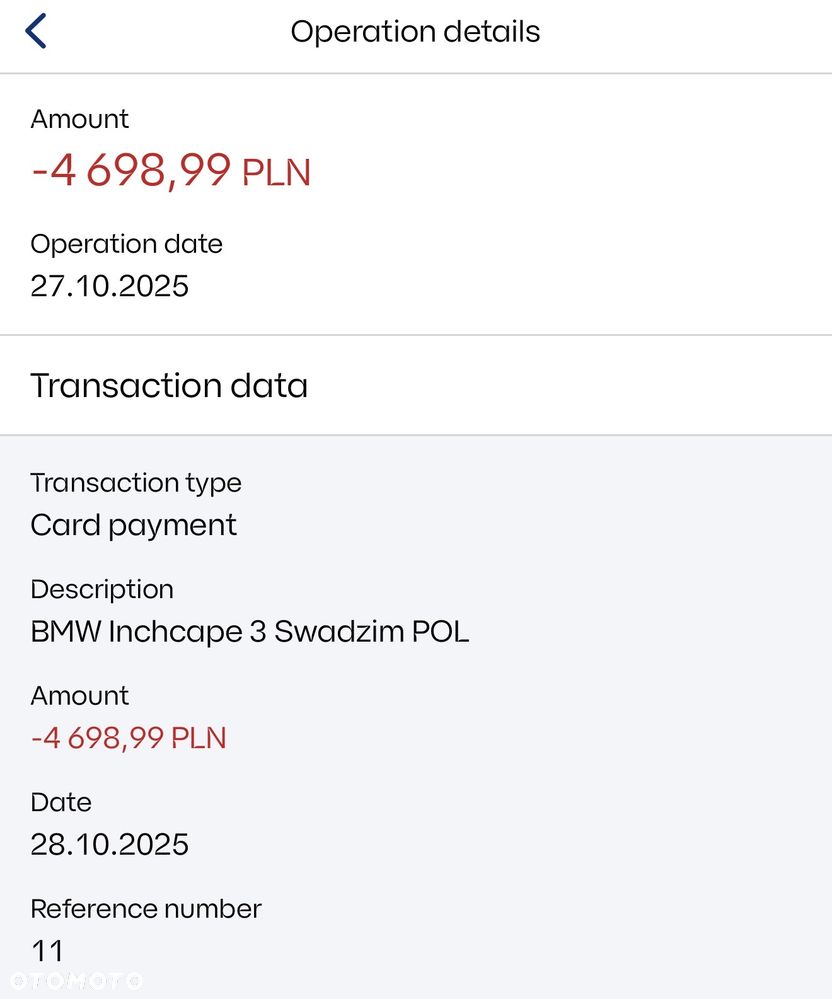832x999 pixels.
Task: Select the Reference number label
Action: (146, 909)
